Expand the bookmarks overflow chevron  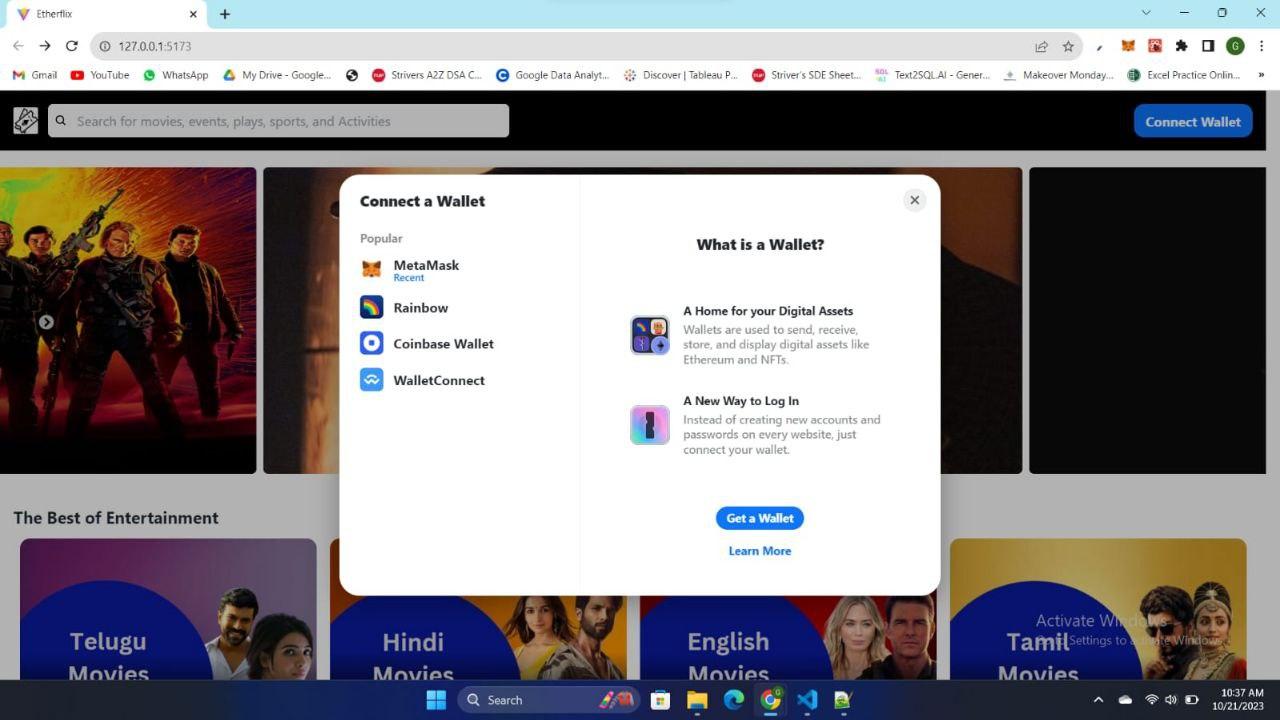click(x=1261, y=75)
